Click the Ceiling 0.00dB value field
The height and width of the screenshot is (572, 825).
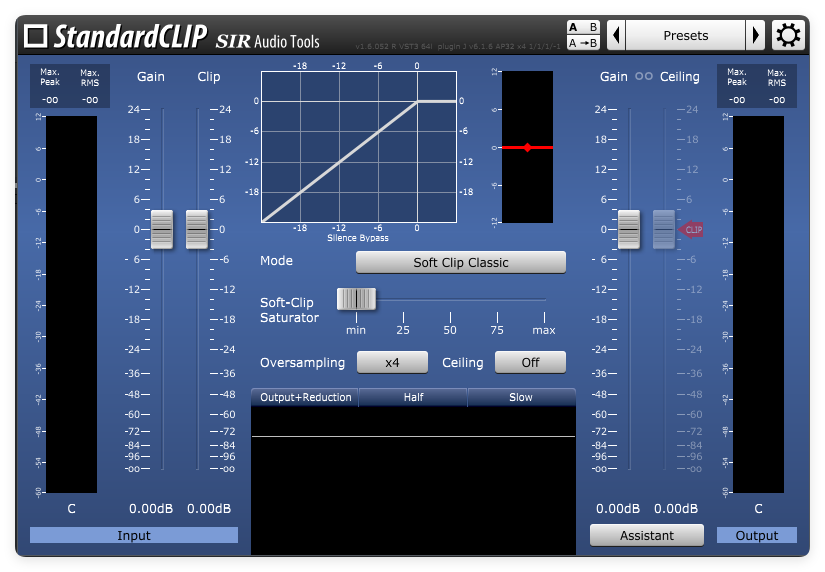click(676, 509)
